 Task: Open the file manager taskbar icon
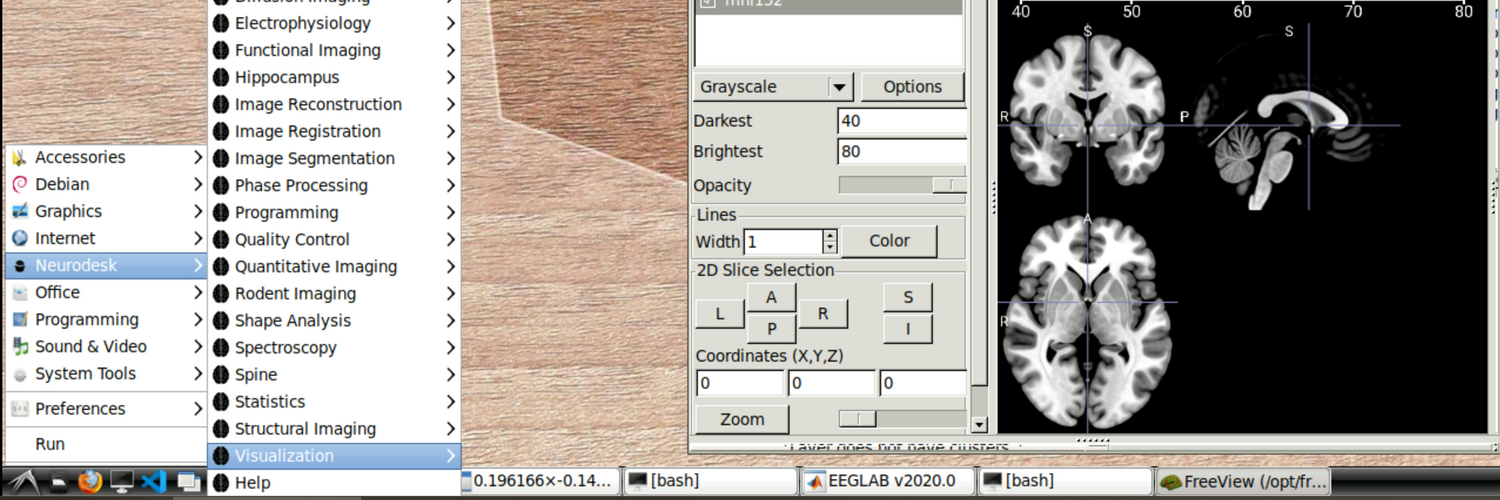tap(60, 483)
